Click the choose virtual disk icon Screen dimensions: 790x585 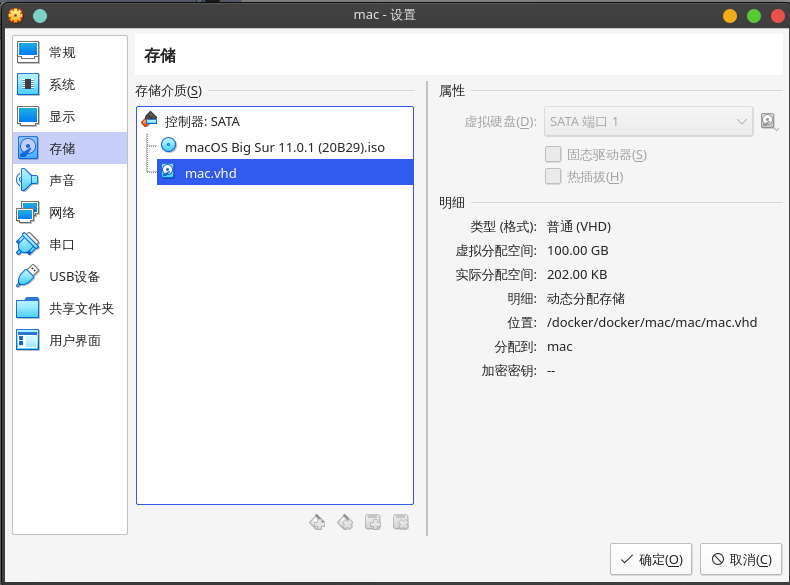point(769,121)
